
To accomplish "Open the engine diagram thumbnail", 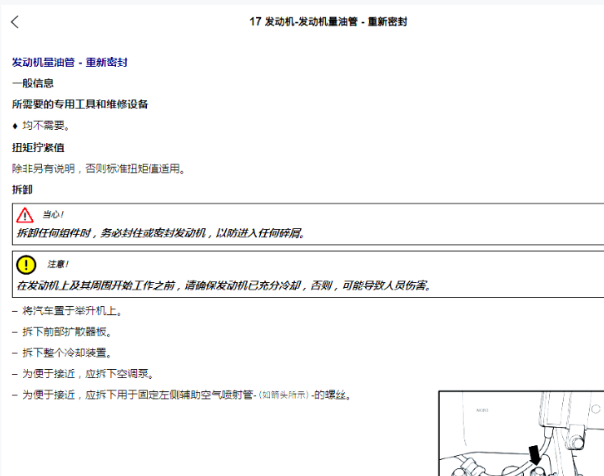I will click(x=521, y=433).
